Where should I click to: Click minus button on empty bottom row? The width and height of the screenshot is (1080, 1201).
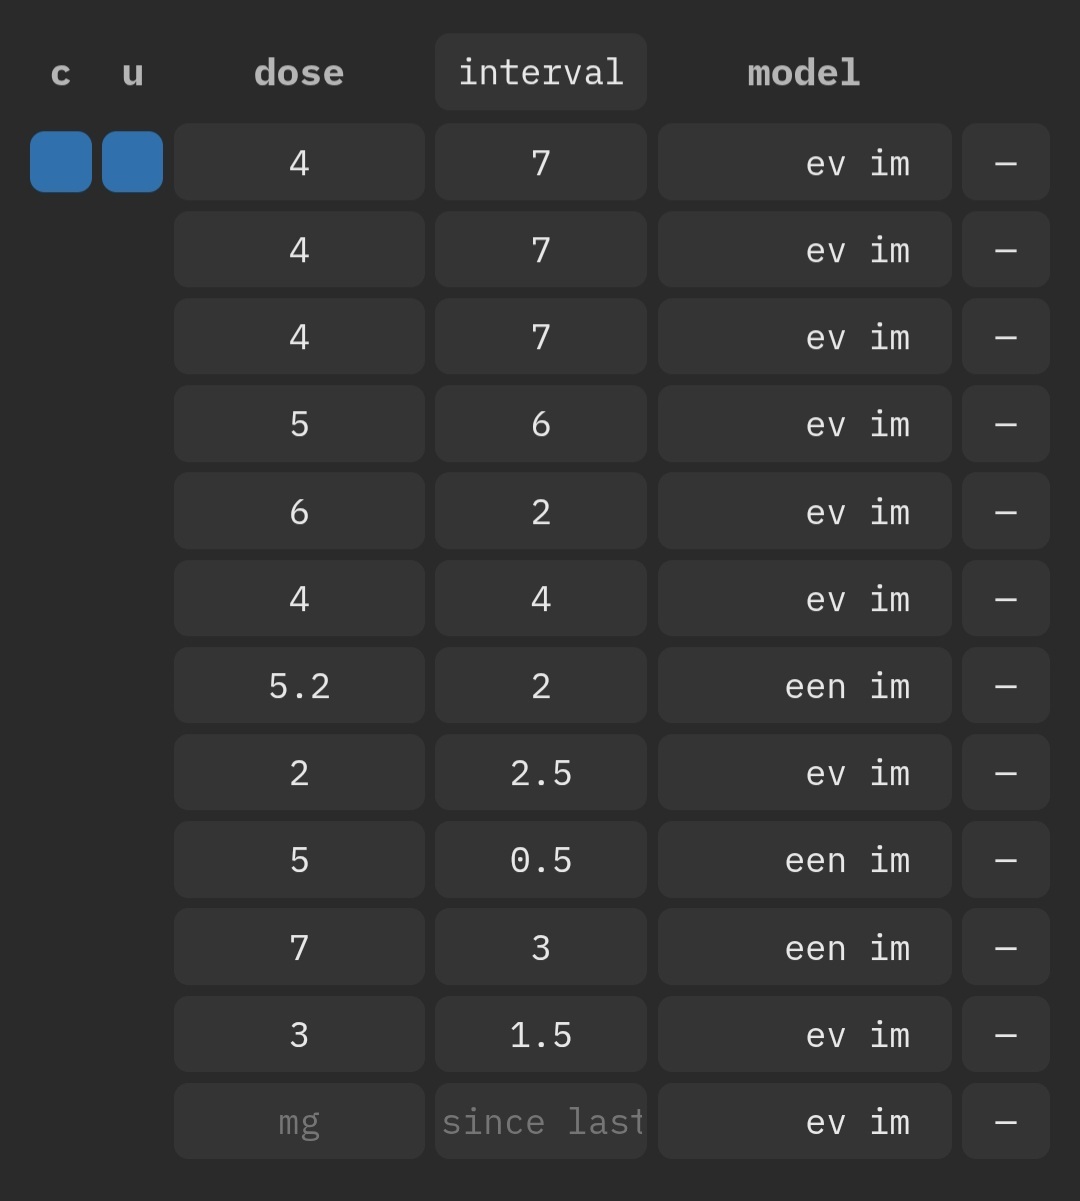pos(1005,1121)
